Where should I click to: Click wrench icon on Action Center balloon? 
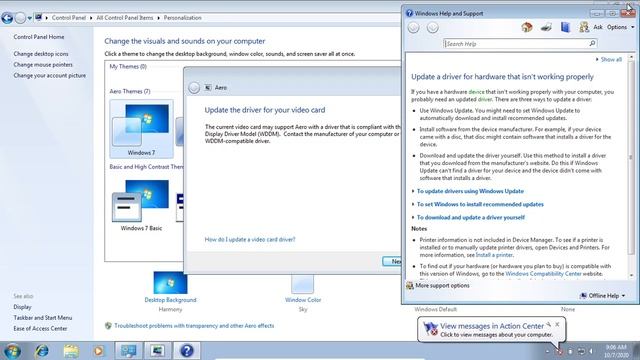(x=549, y=324)
